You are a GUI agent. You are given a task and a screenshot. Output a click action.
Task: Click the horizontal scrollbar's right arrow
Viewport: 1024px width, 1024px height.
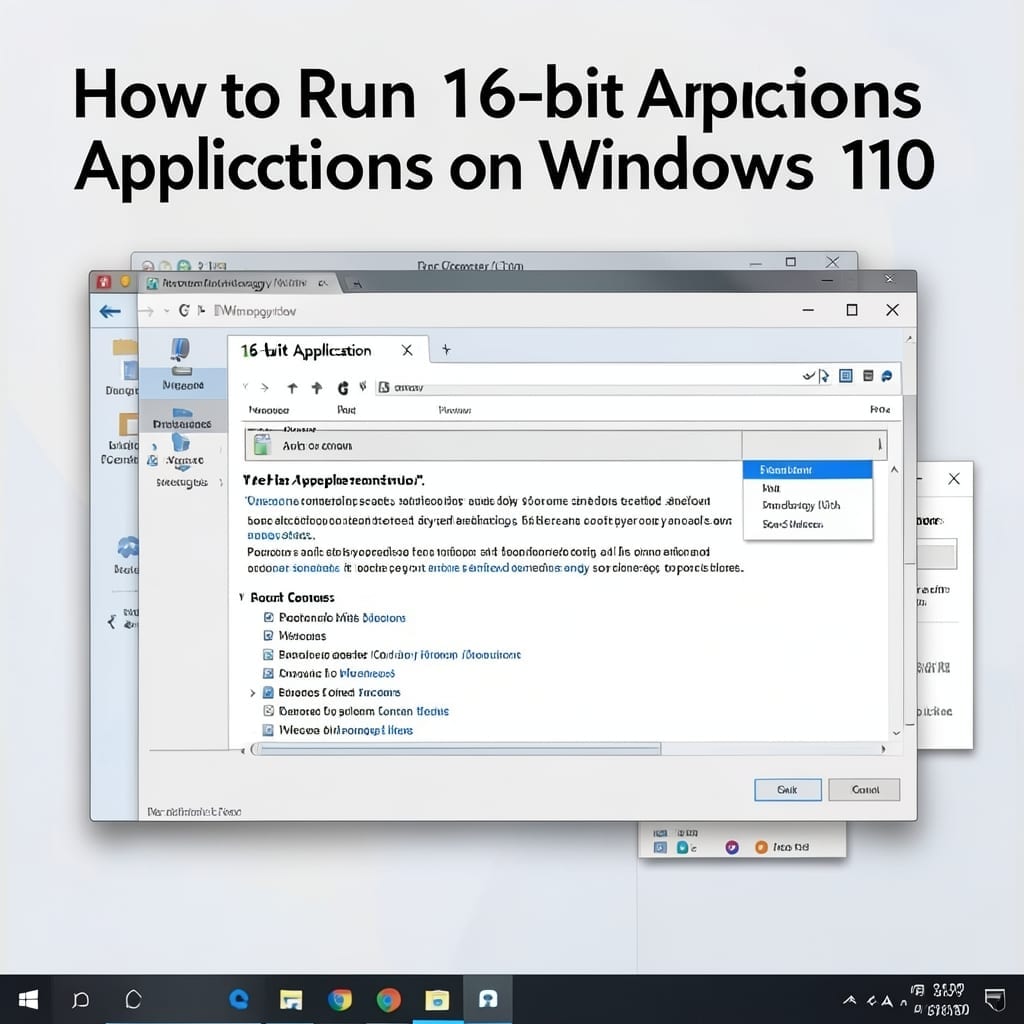884,749
